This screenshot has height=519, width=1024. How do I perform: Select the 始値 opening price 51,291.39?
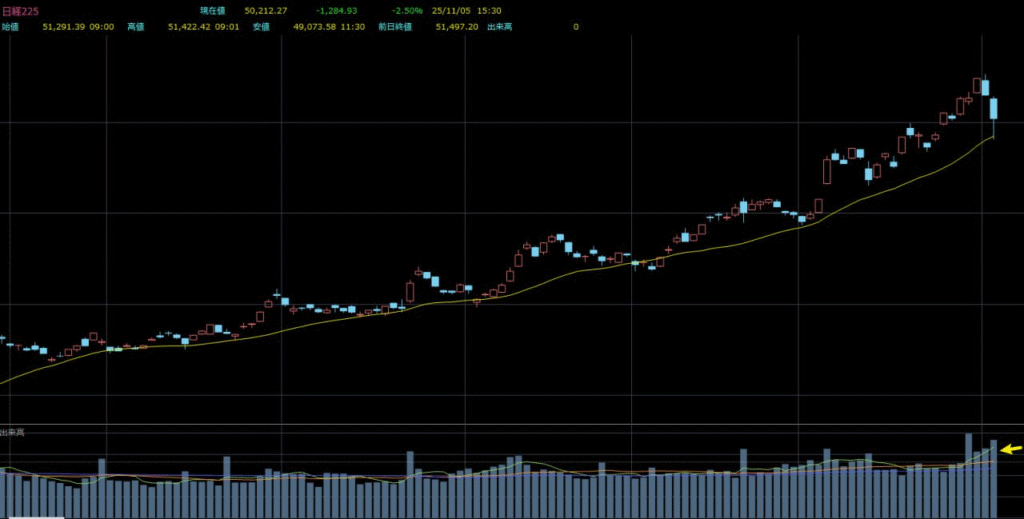[x=63, y=27]
